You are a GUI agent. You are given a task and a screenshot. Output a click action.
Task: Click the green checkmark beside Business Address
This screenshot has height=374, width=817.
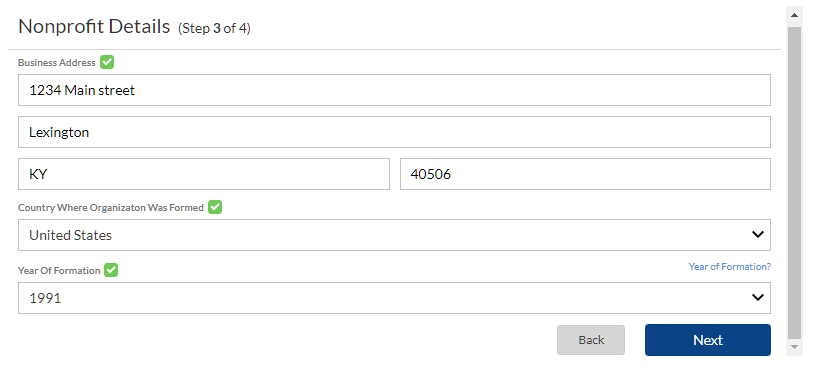pos(107,62)
